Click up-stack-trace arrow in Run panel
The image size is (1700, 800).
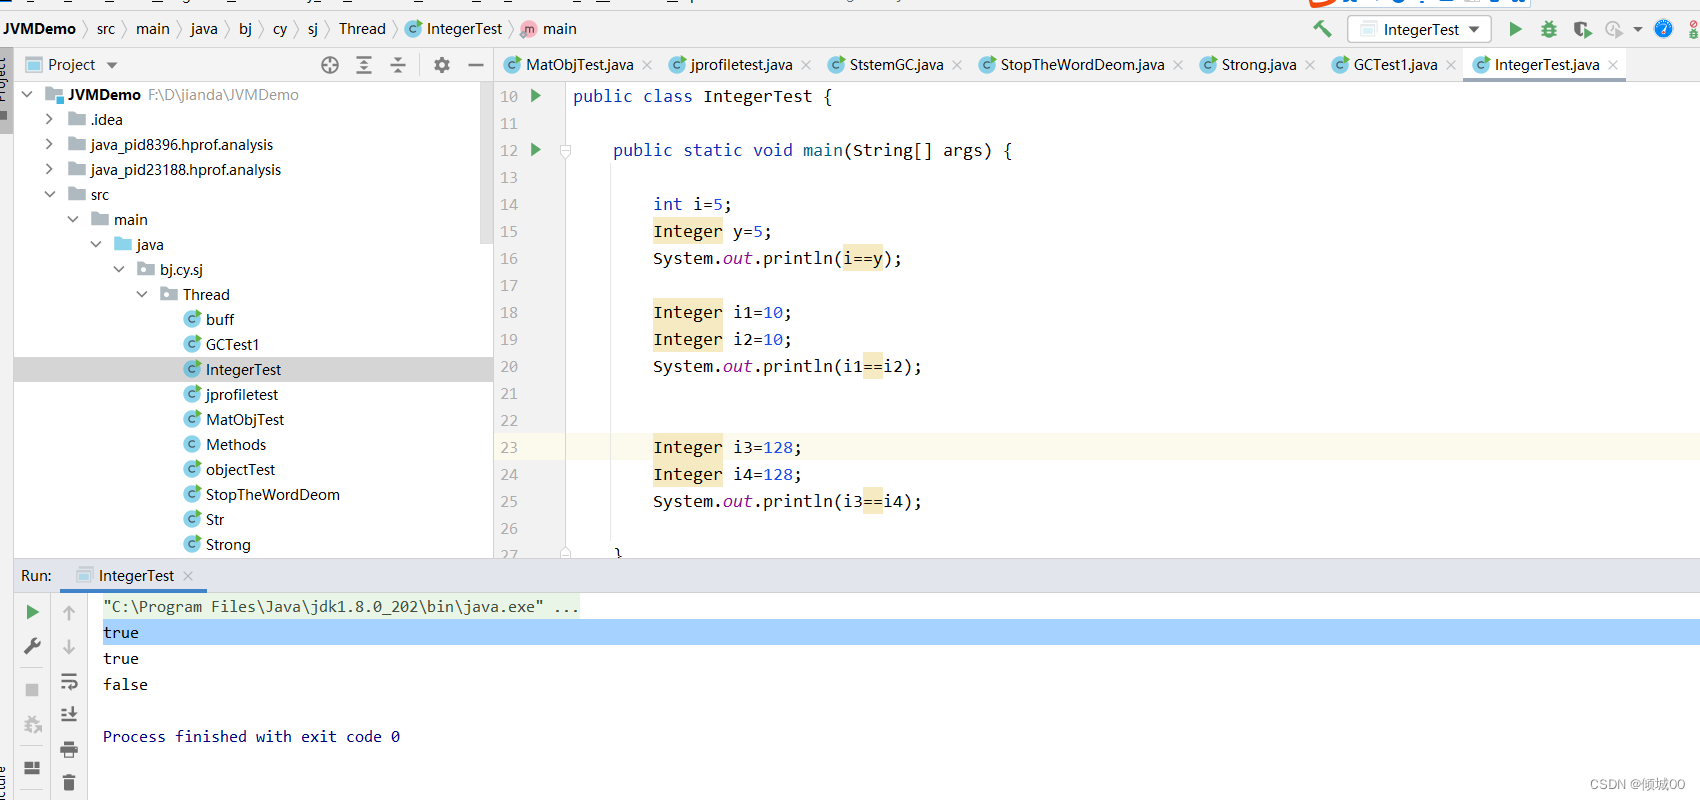pyautogui.click(x=69, y=612)
